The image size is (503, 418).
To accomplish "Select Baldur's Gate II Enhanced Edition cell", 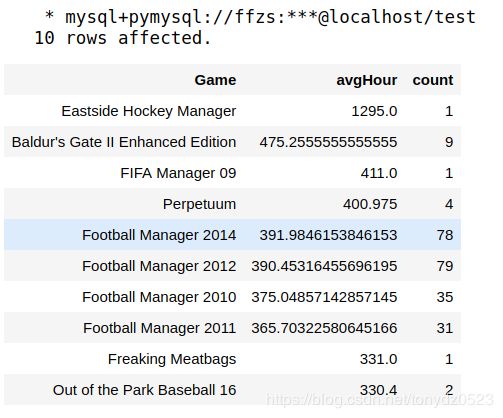I will (124, 142).
